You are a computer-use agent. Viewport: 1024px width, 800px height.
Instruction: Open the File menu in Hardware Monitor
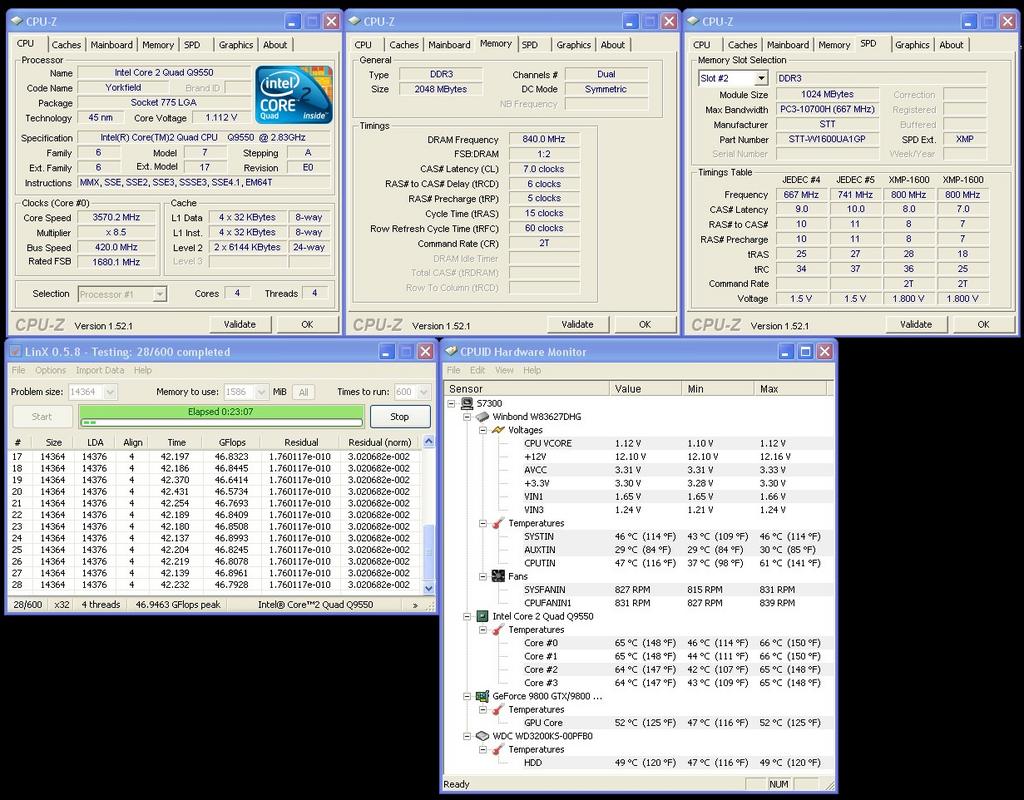(453, 370)
